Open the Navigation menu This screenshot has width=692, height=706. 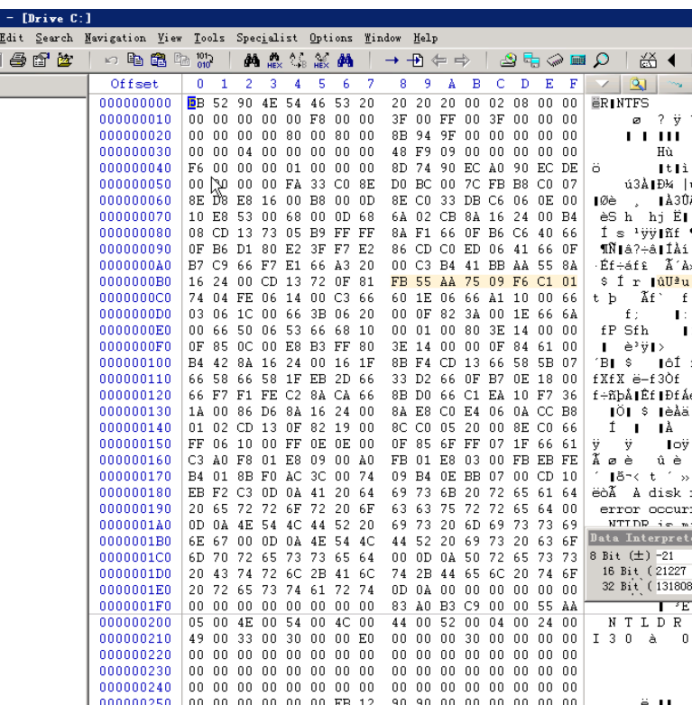click(115, 38)
